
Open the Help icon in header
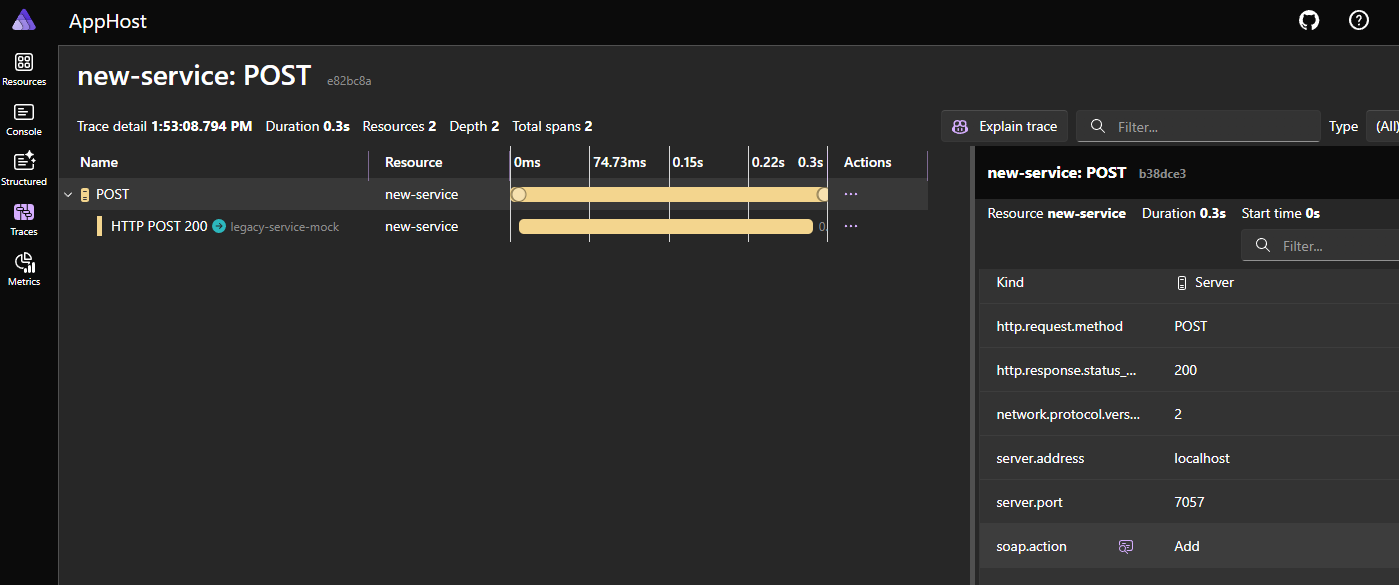tap(1358, 20)
